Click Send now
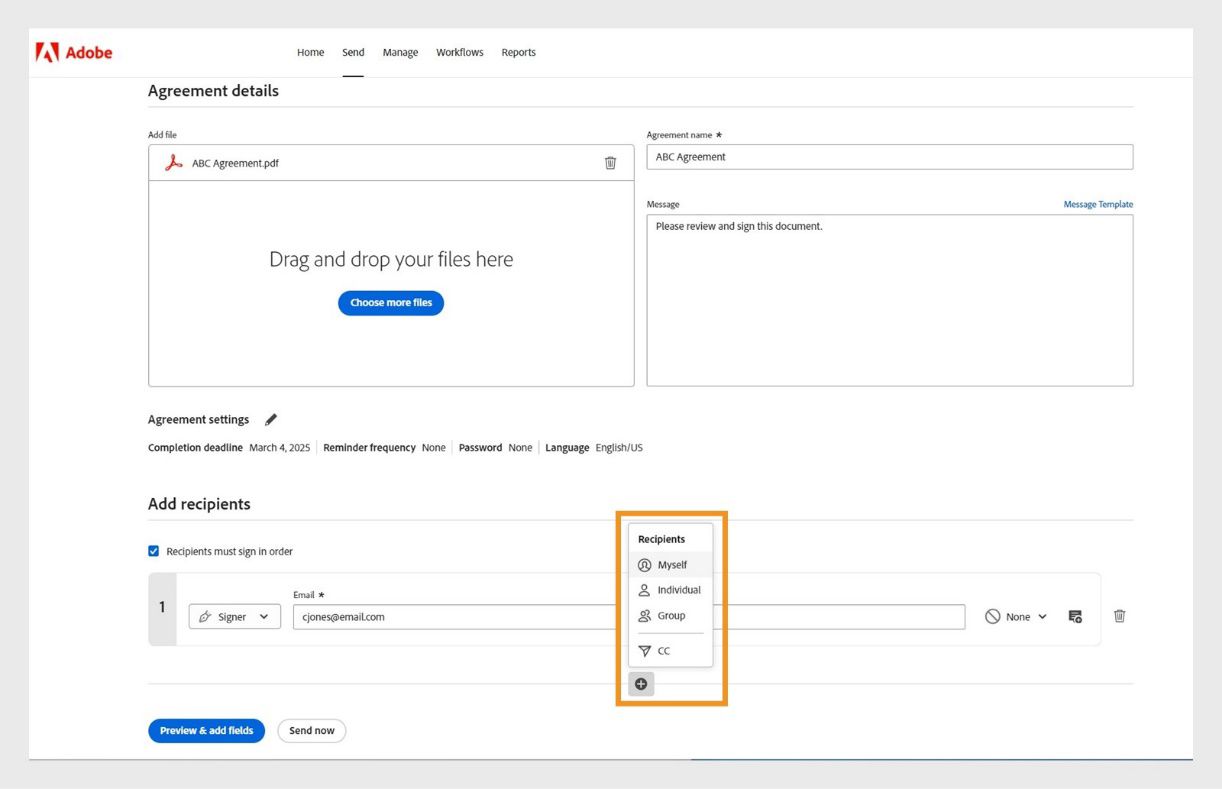1222x789 pixels. pyautogui.click(x=311, y=730)
